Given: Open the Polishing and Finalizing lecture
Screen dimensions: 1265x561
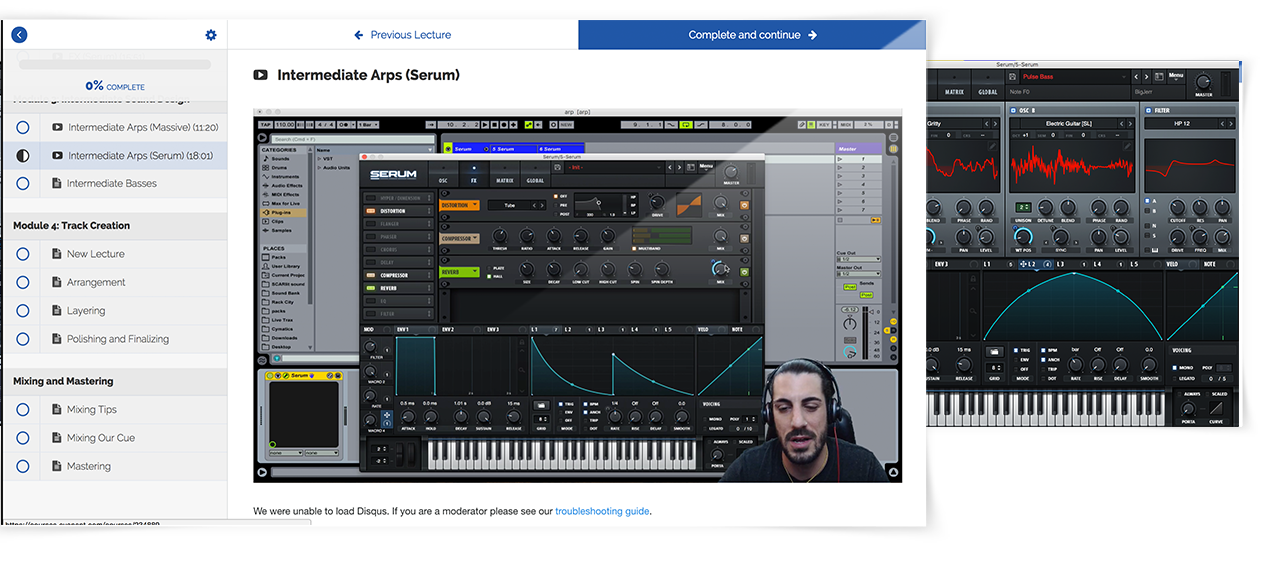Looking at the screenshot, I should (118, 339).
